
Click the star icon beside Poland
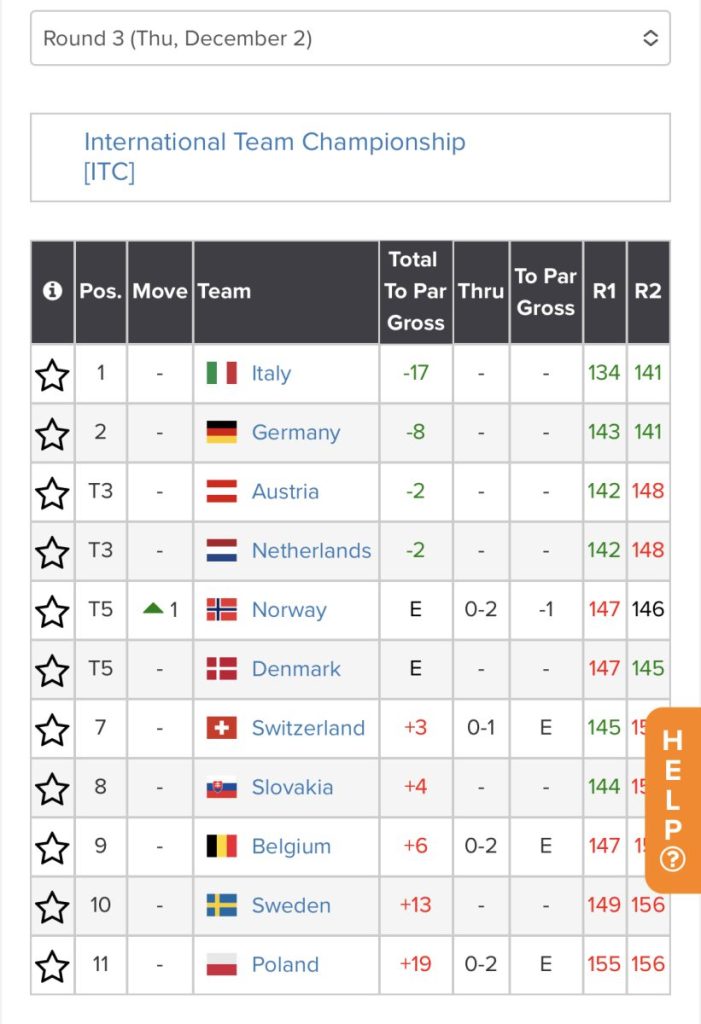[52, 966]
